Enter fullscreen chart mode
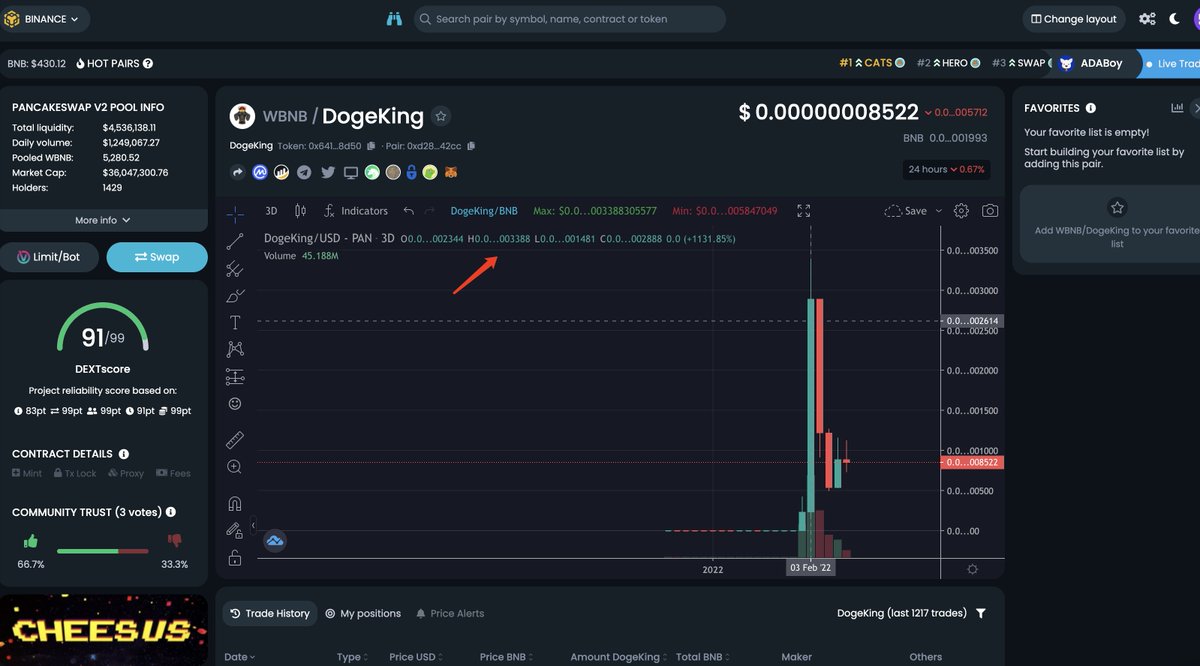Screen dimensions: 1200x666 pyautogui.click(x=804, y=211)
